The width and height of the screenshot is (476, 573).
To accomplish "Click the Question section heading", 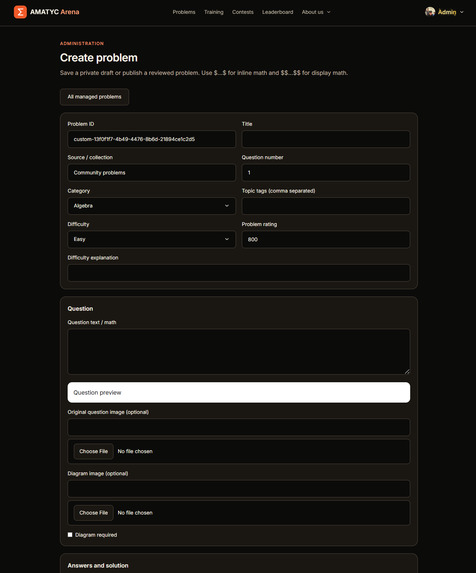I will click(x=80, y=309).
